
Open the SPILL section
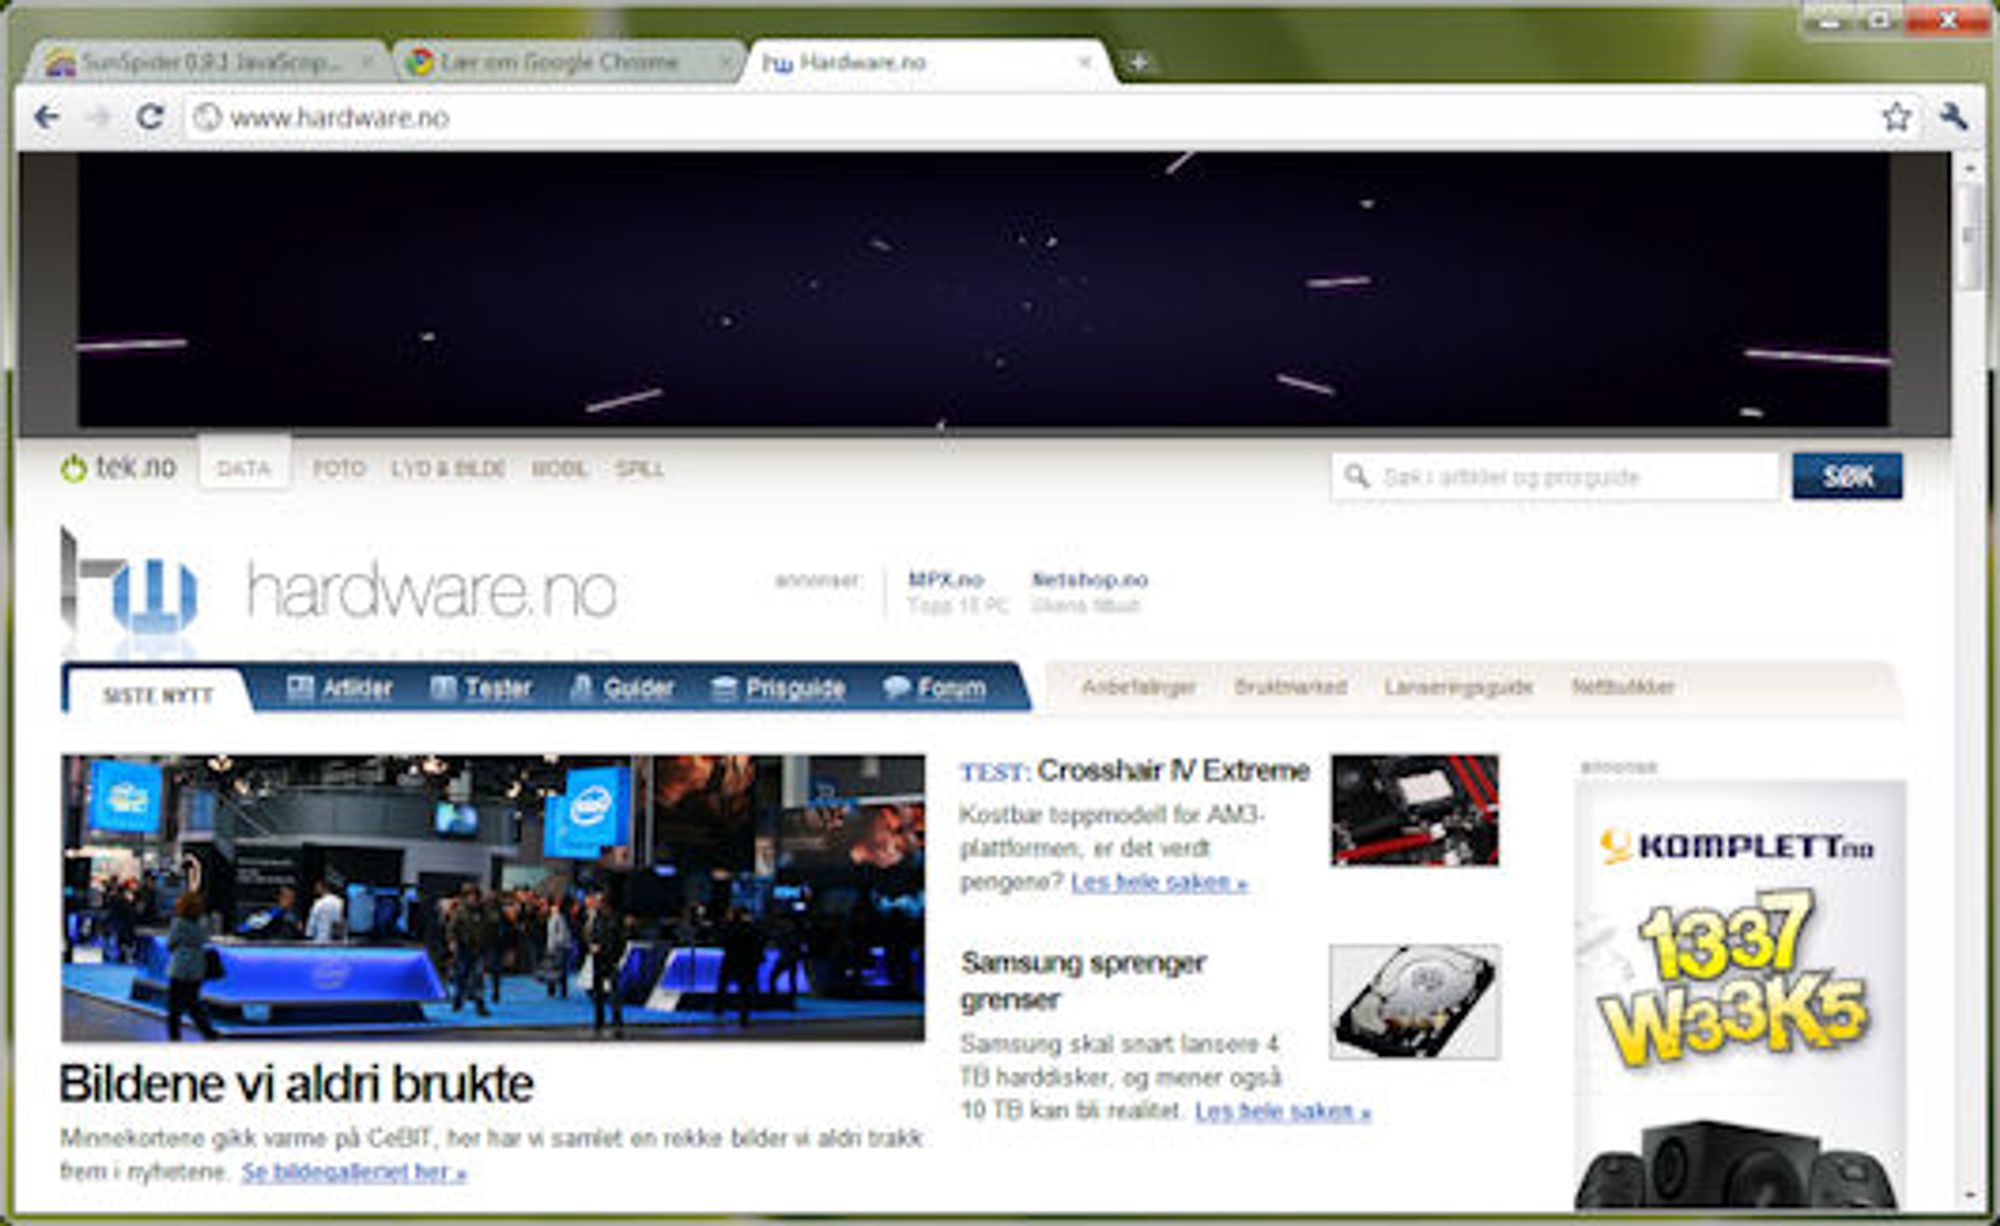pyautogui.click(x=640, y=468)
